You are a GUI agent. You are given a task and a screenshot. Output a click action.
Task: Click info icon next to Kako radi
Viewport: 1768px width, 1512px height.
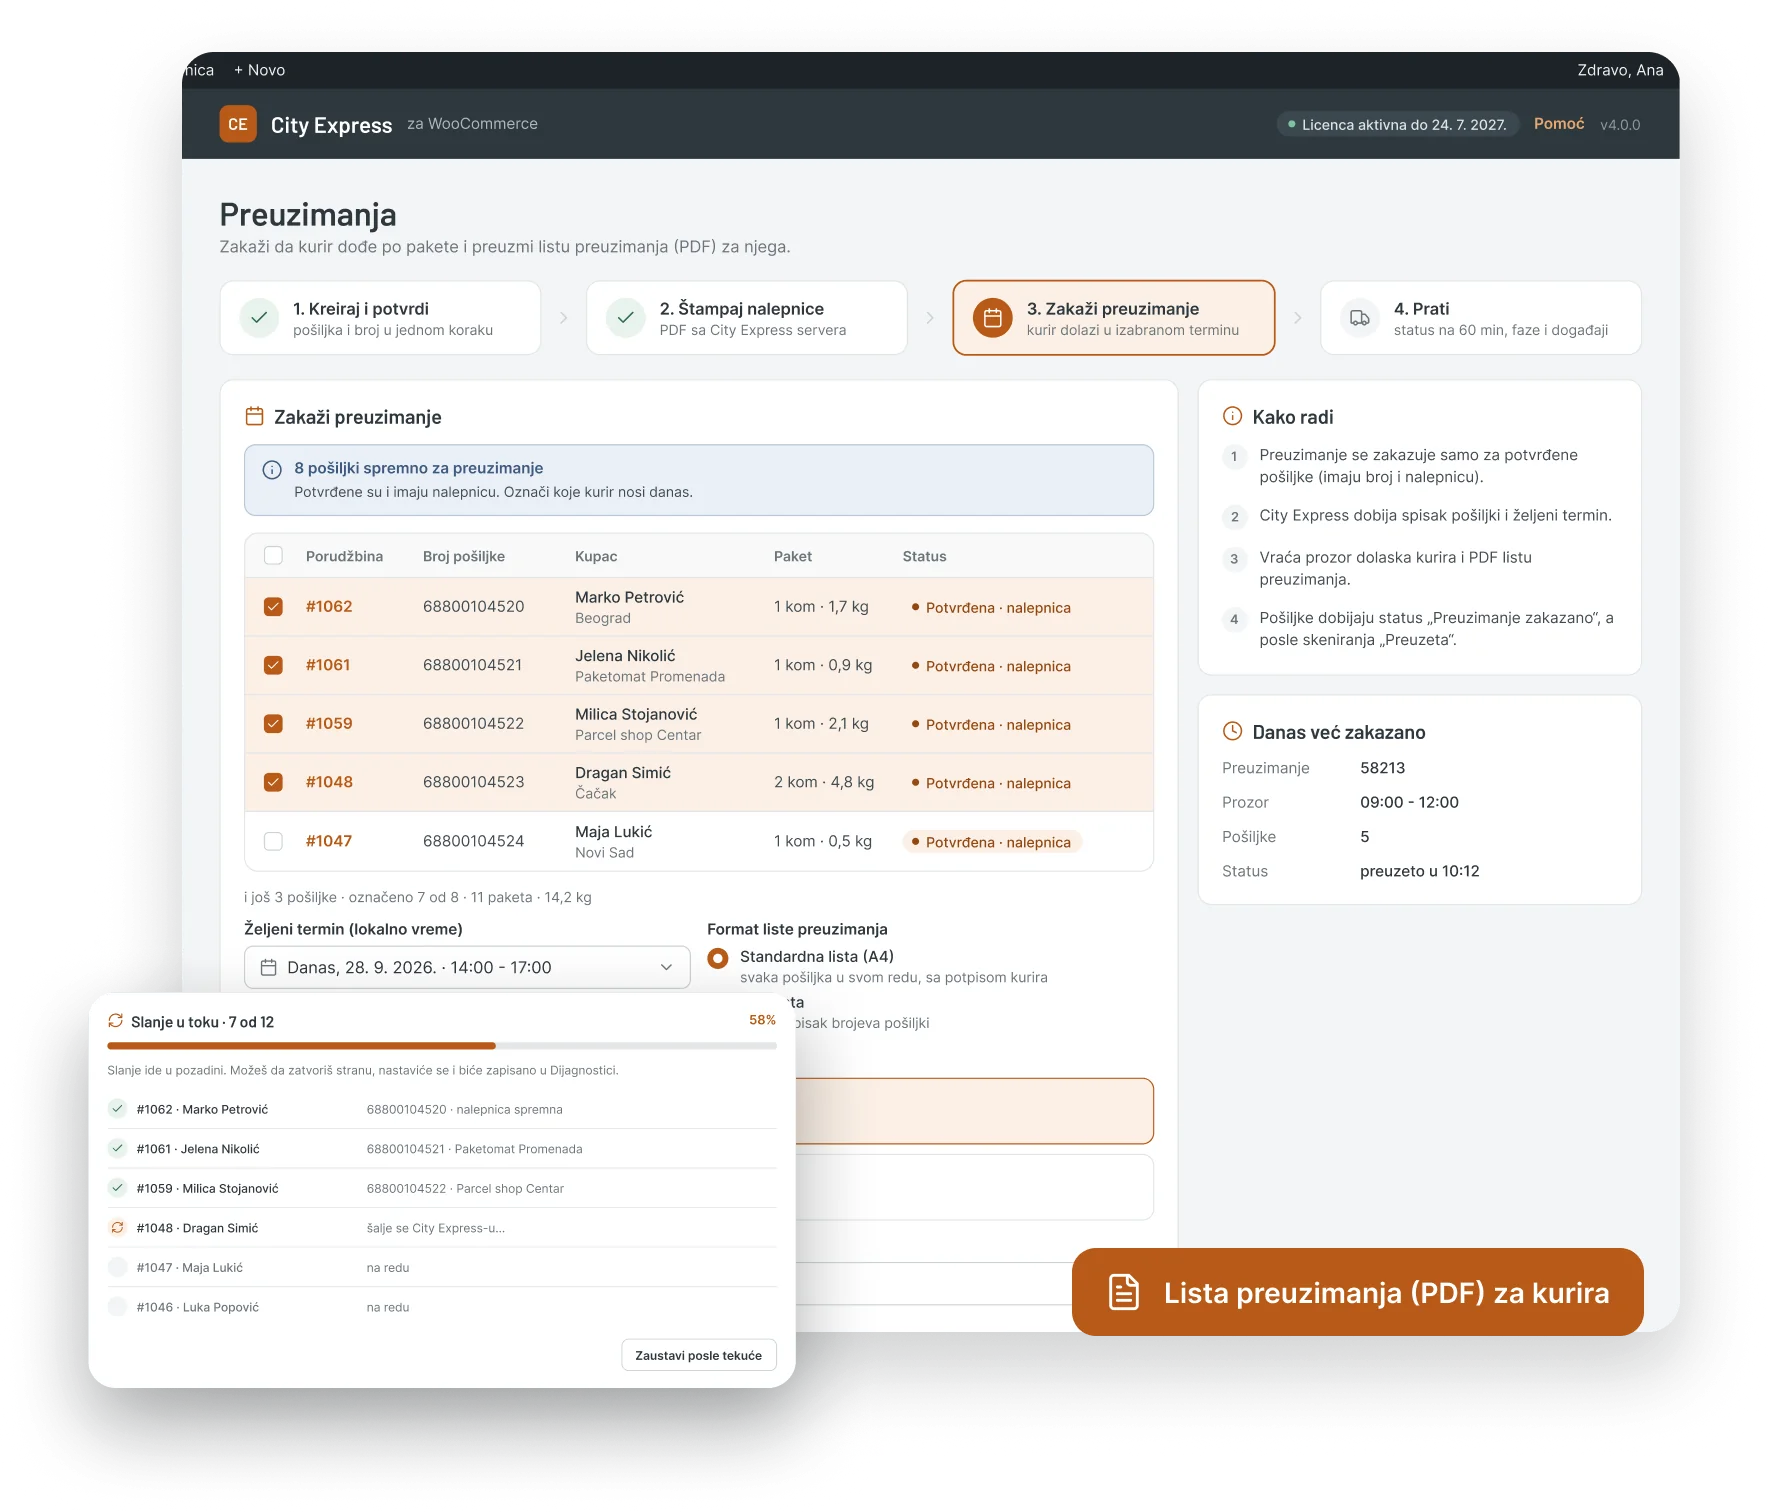point(1233,416)
